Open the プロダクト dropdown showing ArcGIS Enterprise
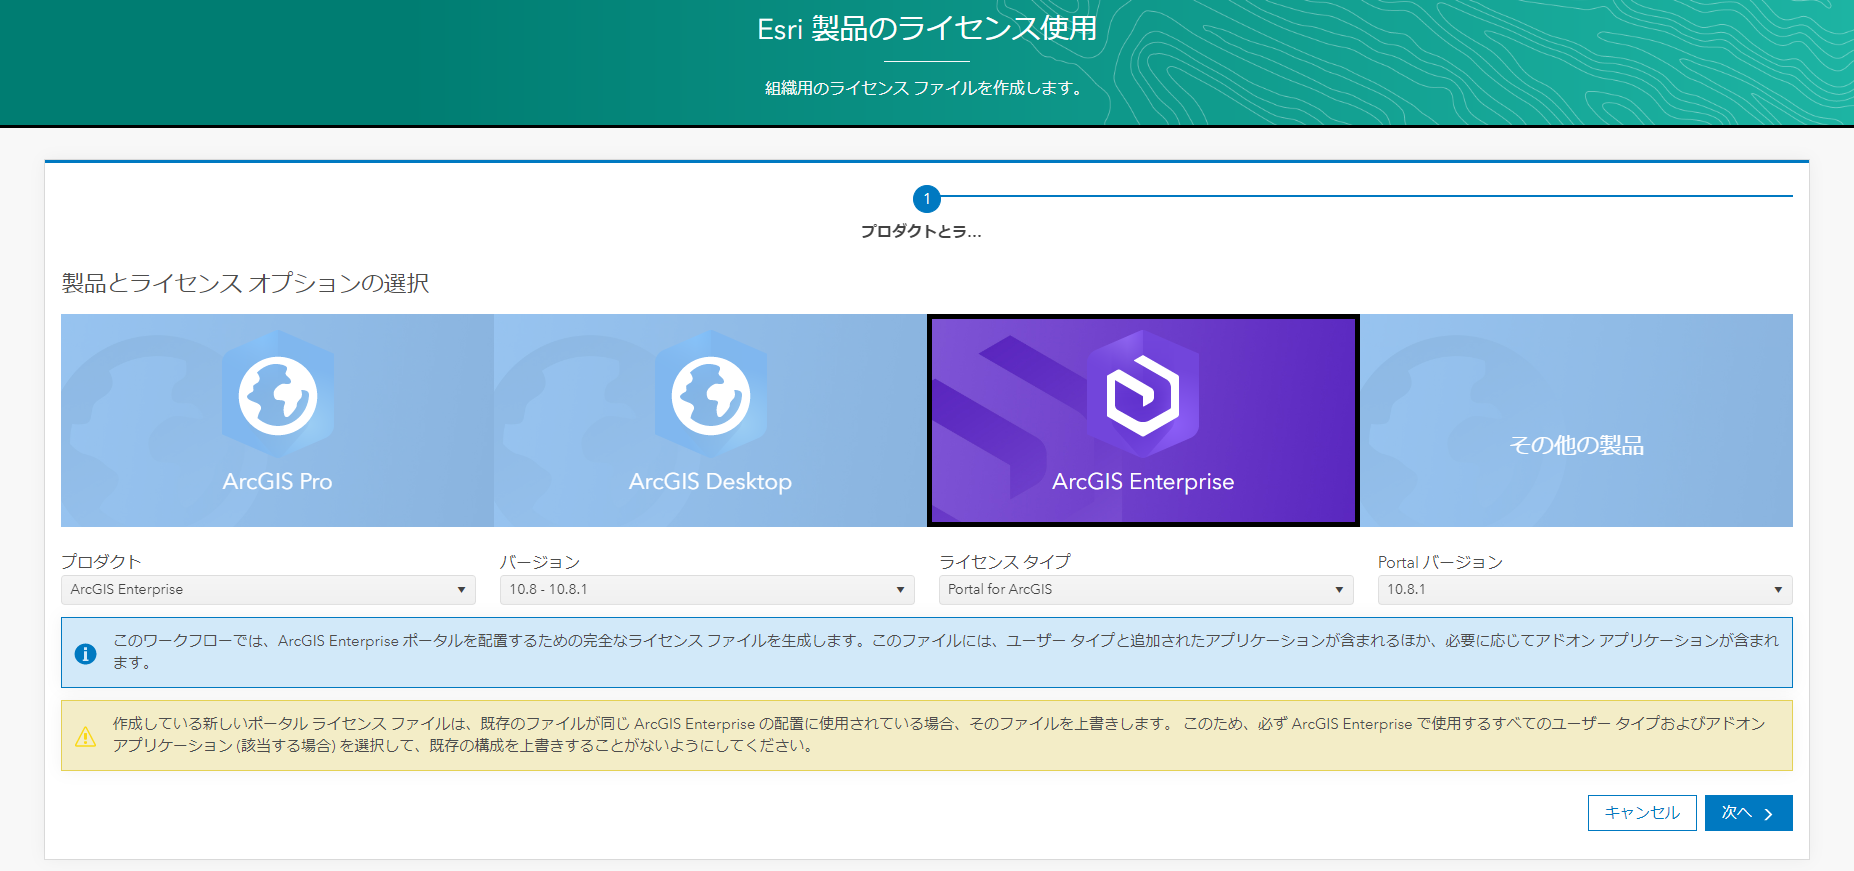This screenshot has width=1854, height=871. pyautogui.click(x=268, y=590)
